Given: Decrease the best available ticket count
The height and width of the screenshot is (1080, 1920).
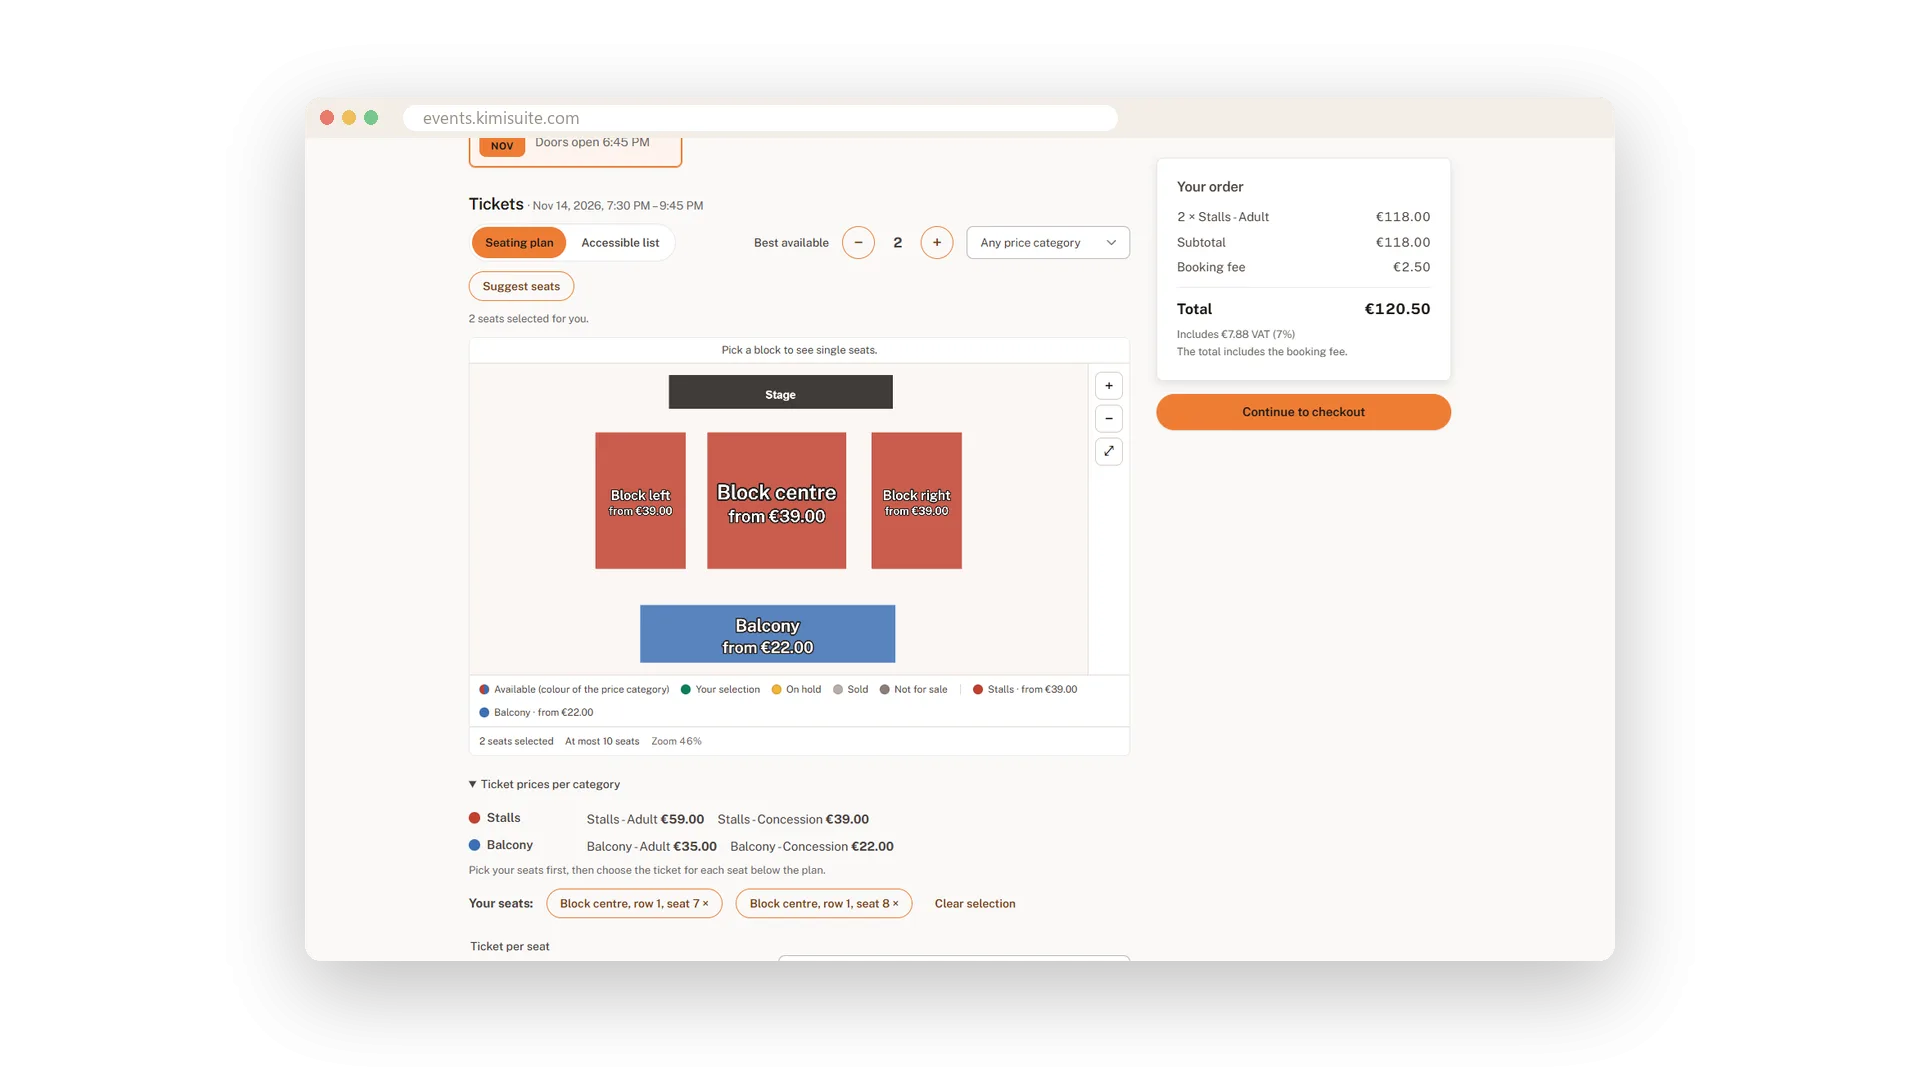Looking at the screenshot, I should point(858,243).
